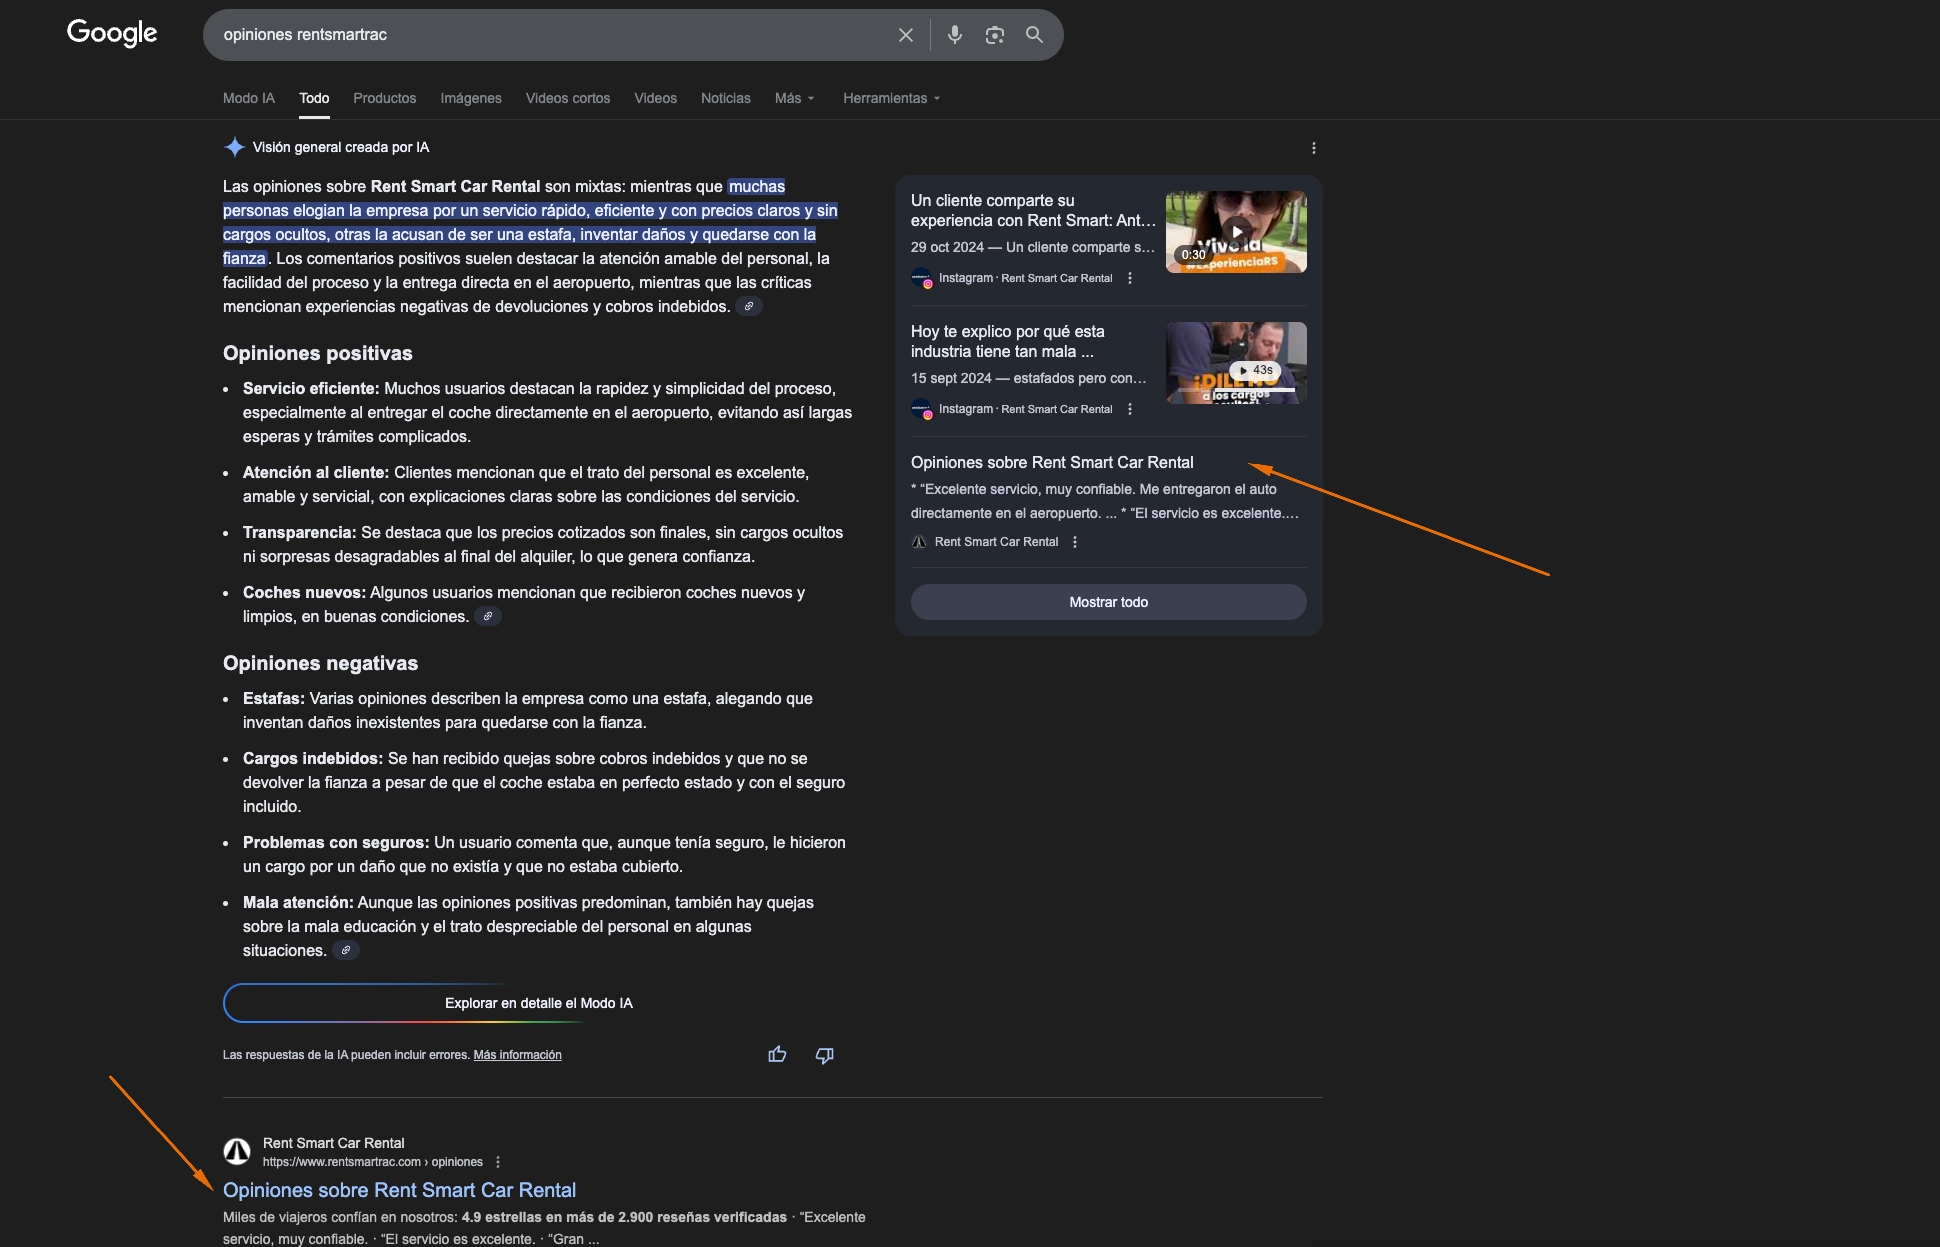Click the Rent Smart Car Rental card favicon

[919, 542]
